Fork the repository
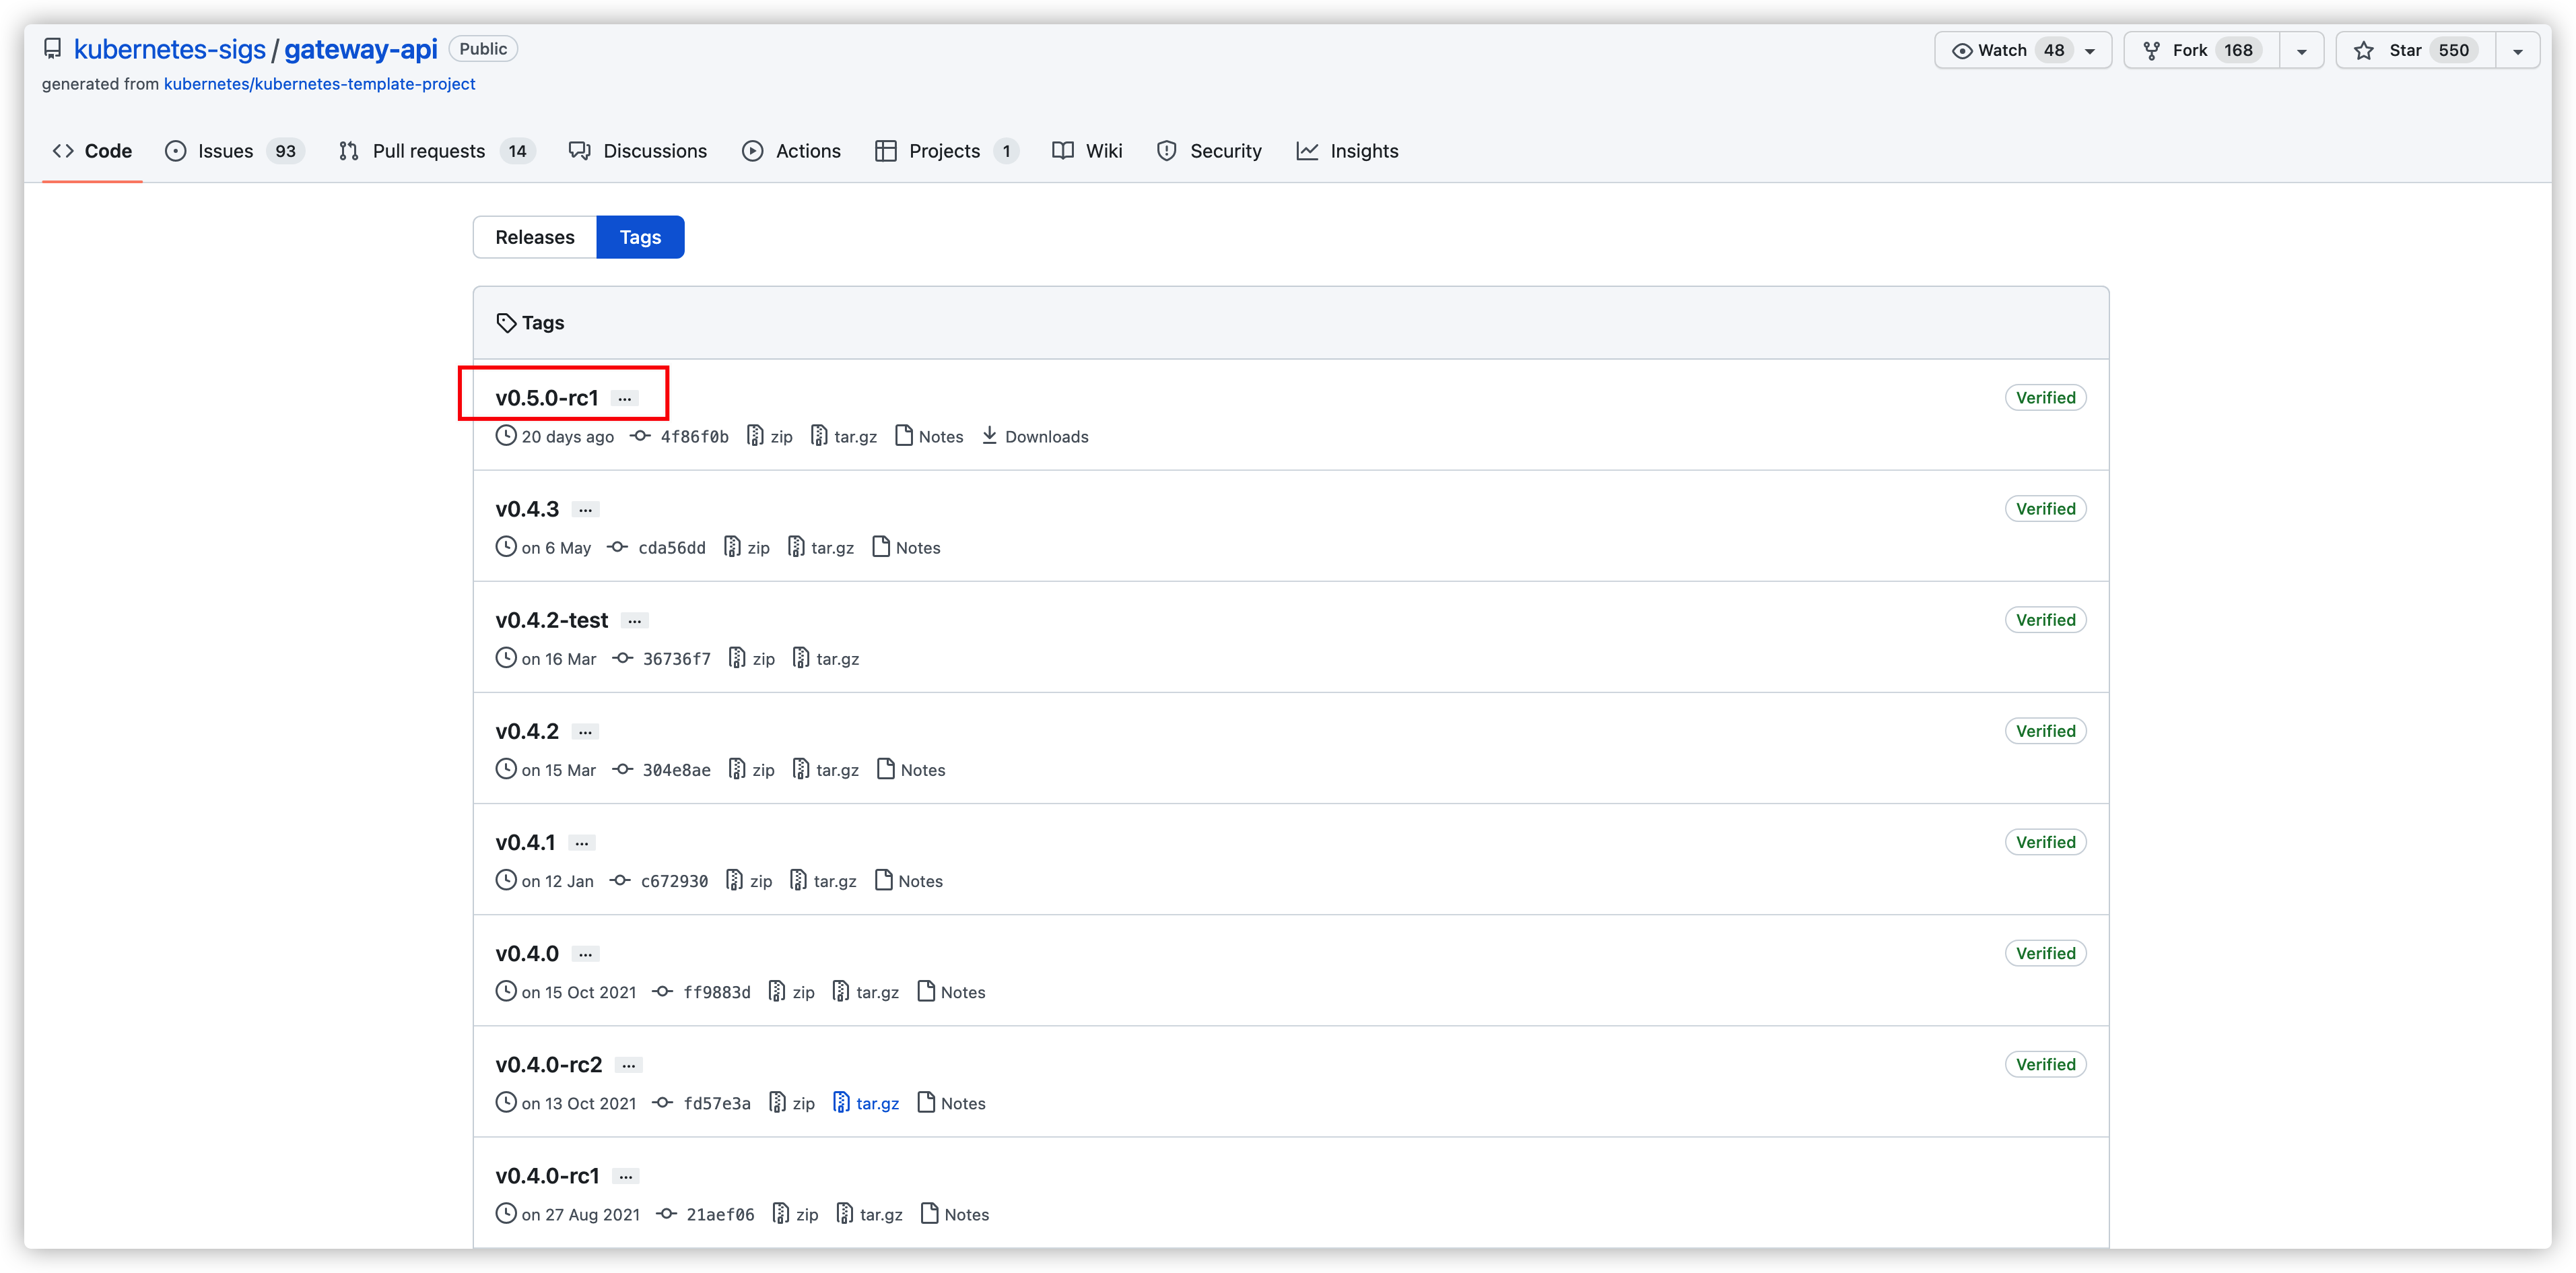The height and width of the screenshot is (1273, 2576). click(2201, 50)
